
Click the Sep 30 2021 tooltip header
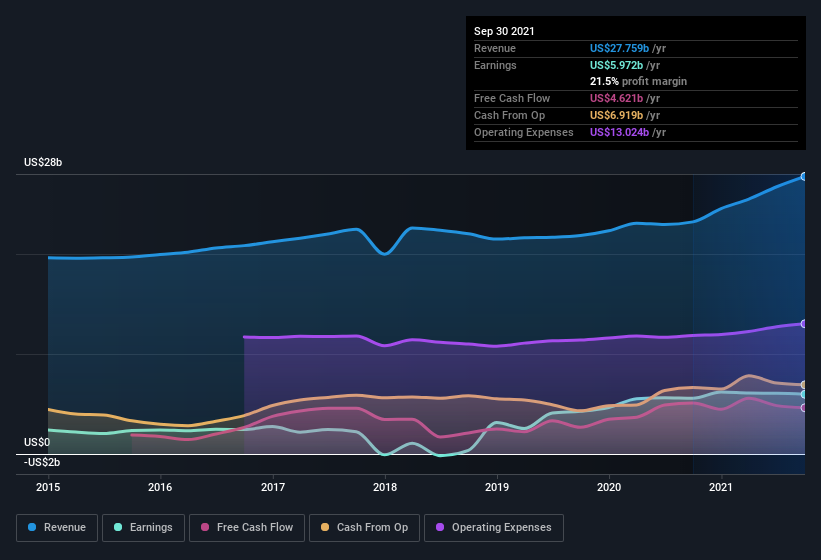click(504, 31)
